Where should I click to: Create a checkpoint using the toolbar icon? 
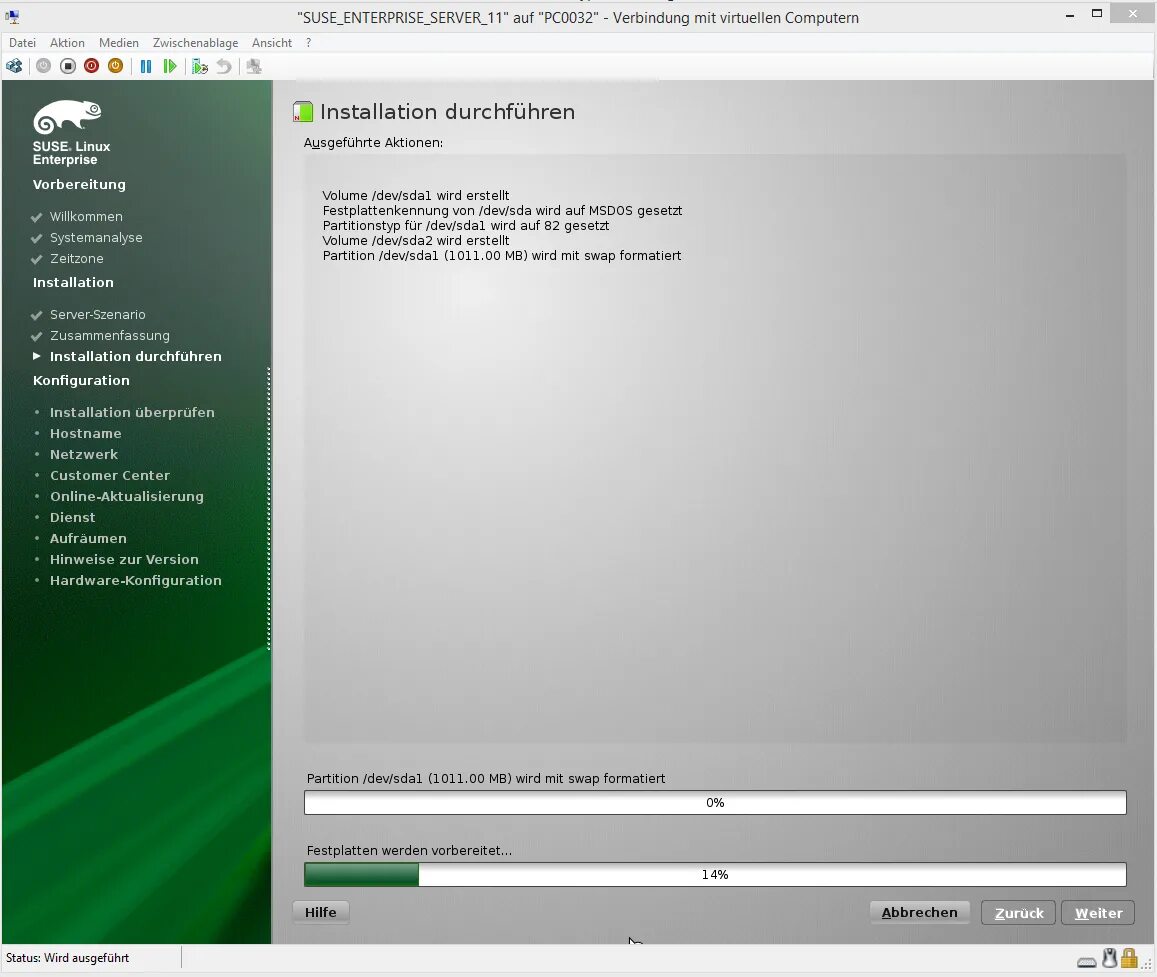(200, 66)
